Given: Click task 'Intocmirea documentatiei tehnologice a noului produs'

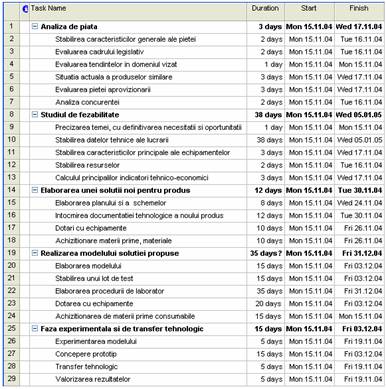Looking at the screenshot, I should 139,216.
